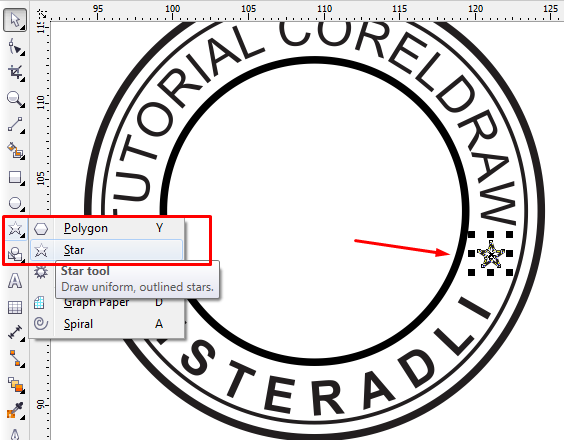Click the ruler origin corner box
This screenshot has height=440, width=564.
pyautogui.click(x=42, y=15)
